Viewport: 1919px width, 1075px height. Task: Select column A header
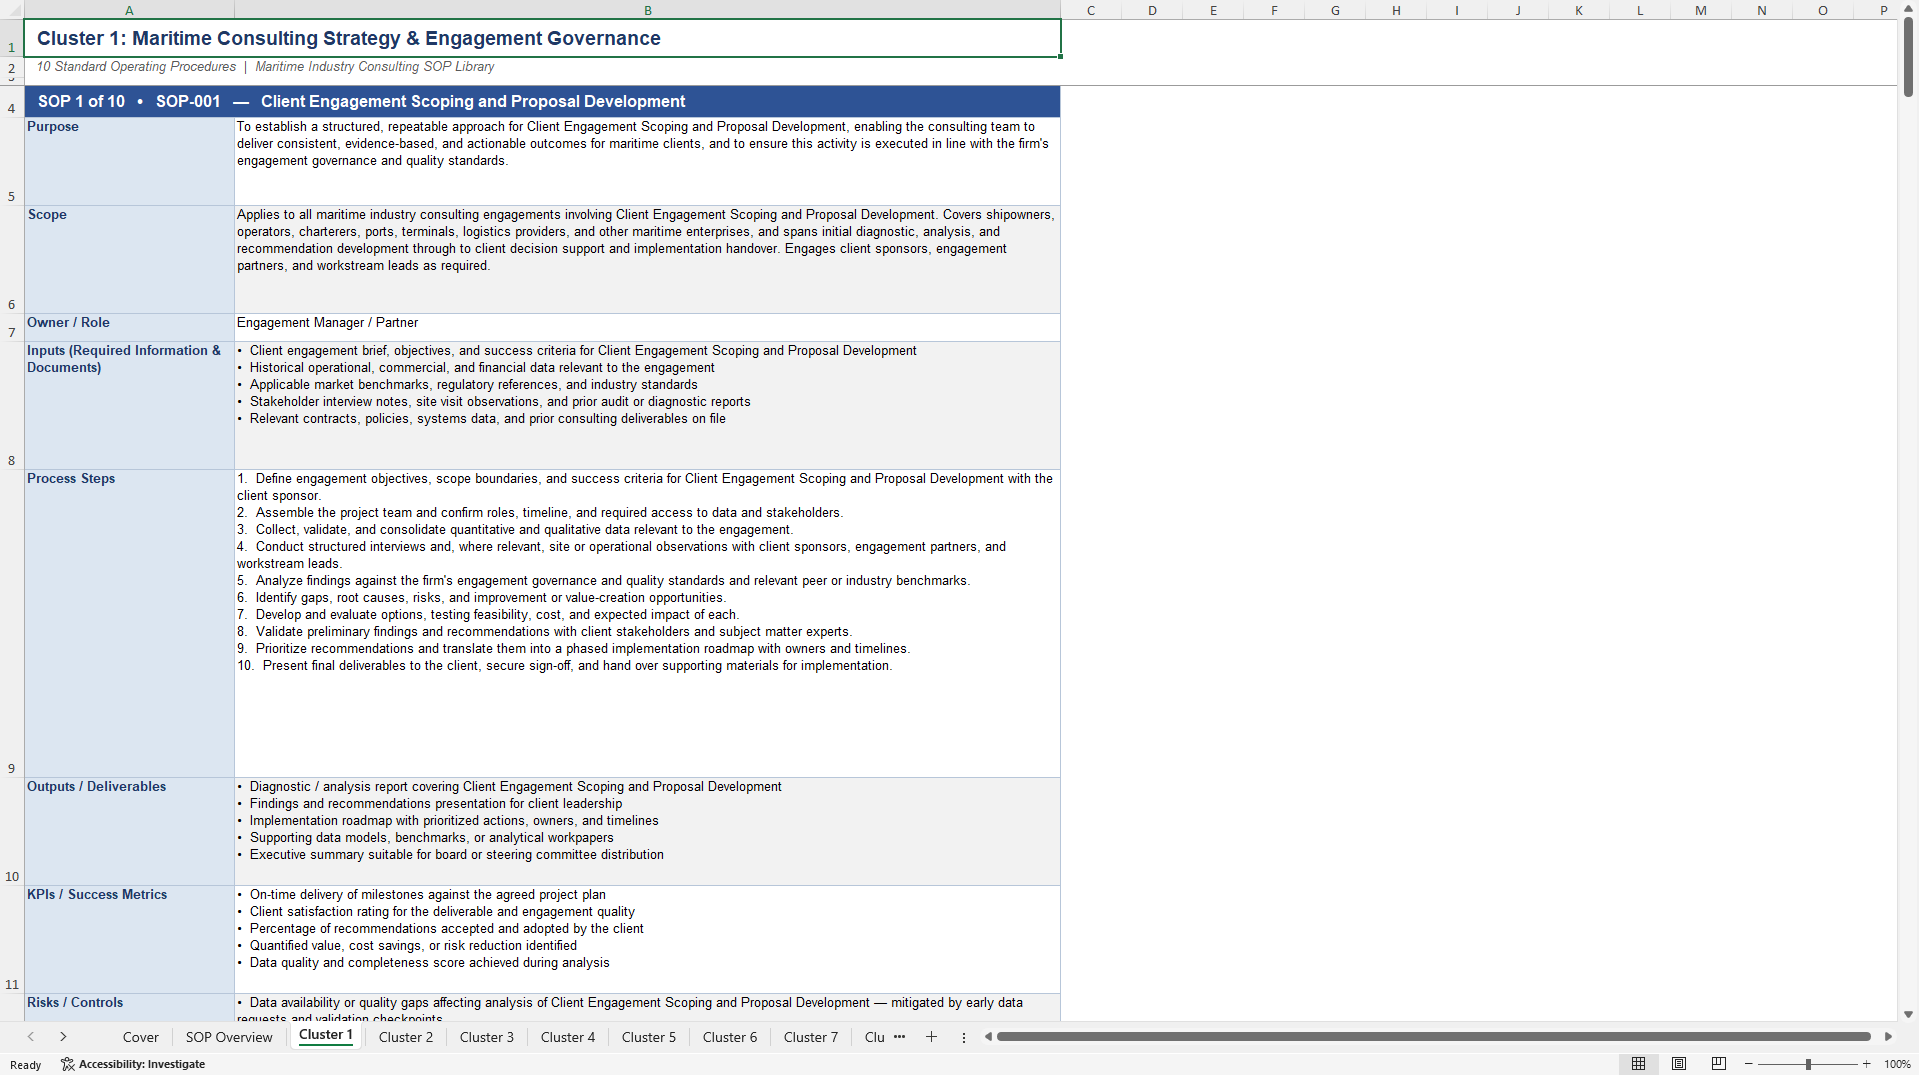(129, 10)
